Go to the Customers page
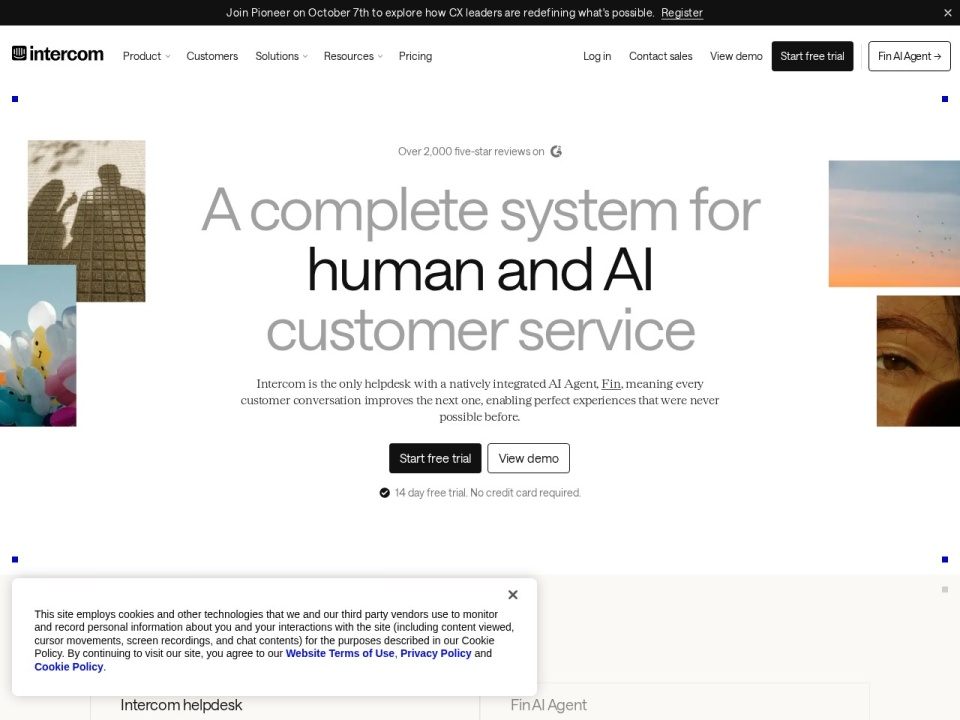Viewport: 960px width, 720px height. click(212, 56)
